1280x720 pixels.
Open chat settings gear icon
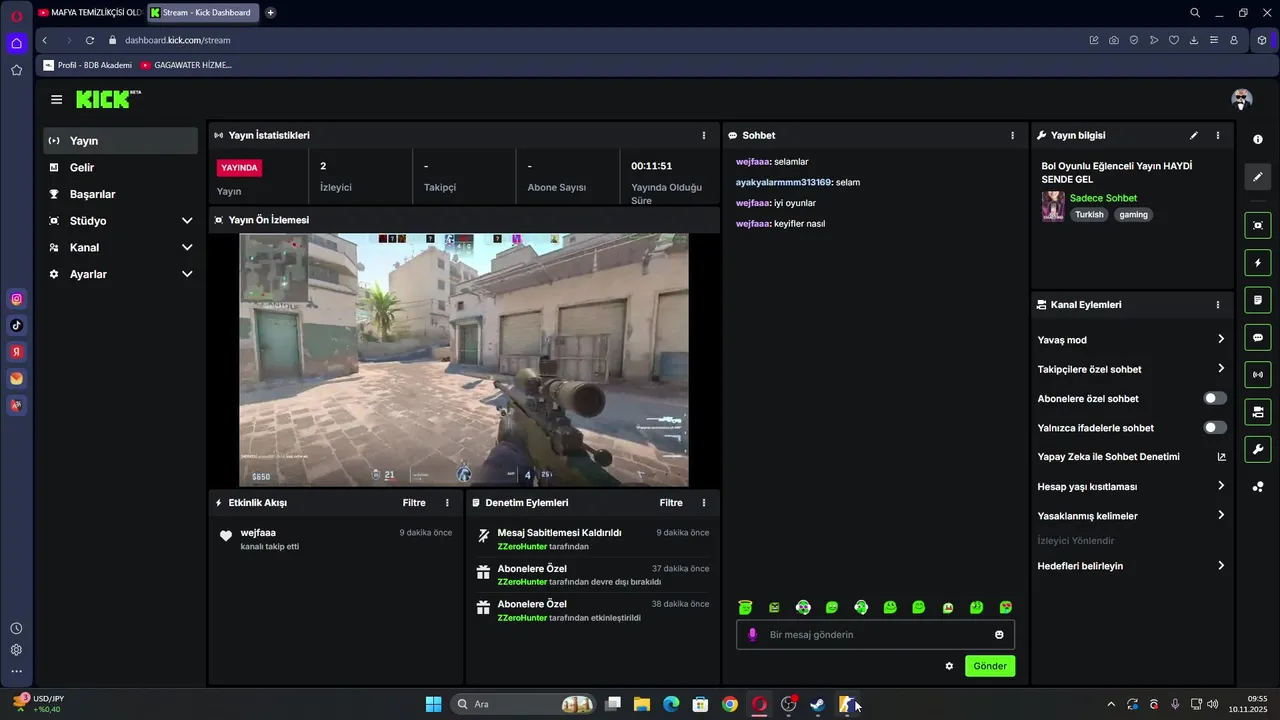point(949,666)
